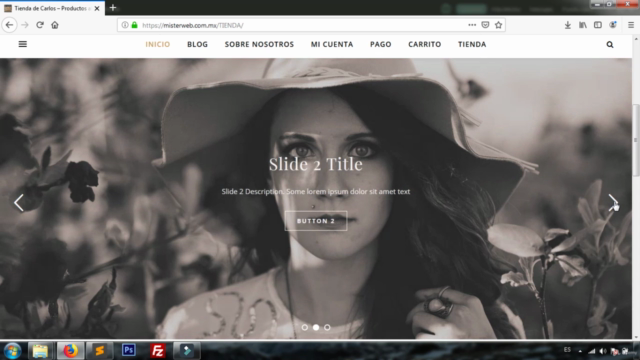Open File Explorer from taskbar

tap(40, 351)
